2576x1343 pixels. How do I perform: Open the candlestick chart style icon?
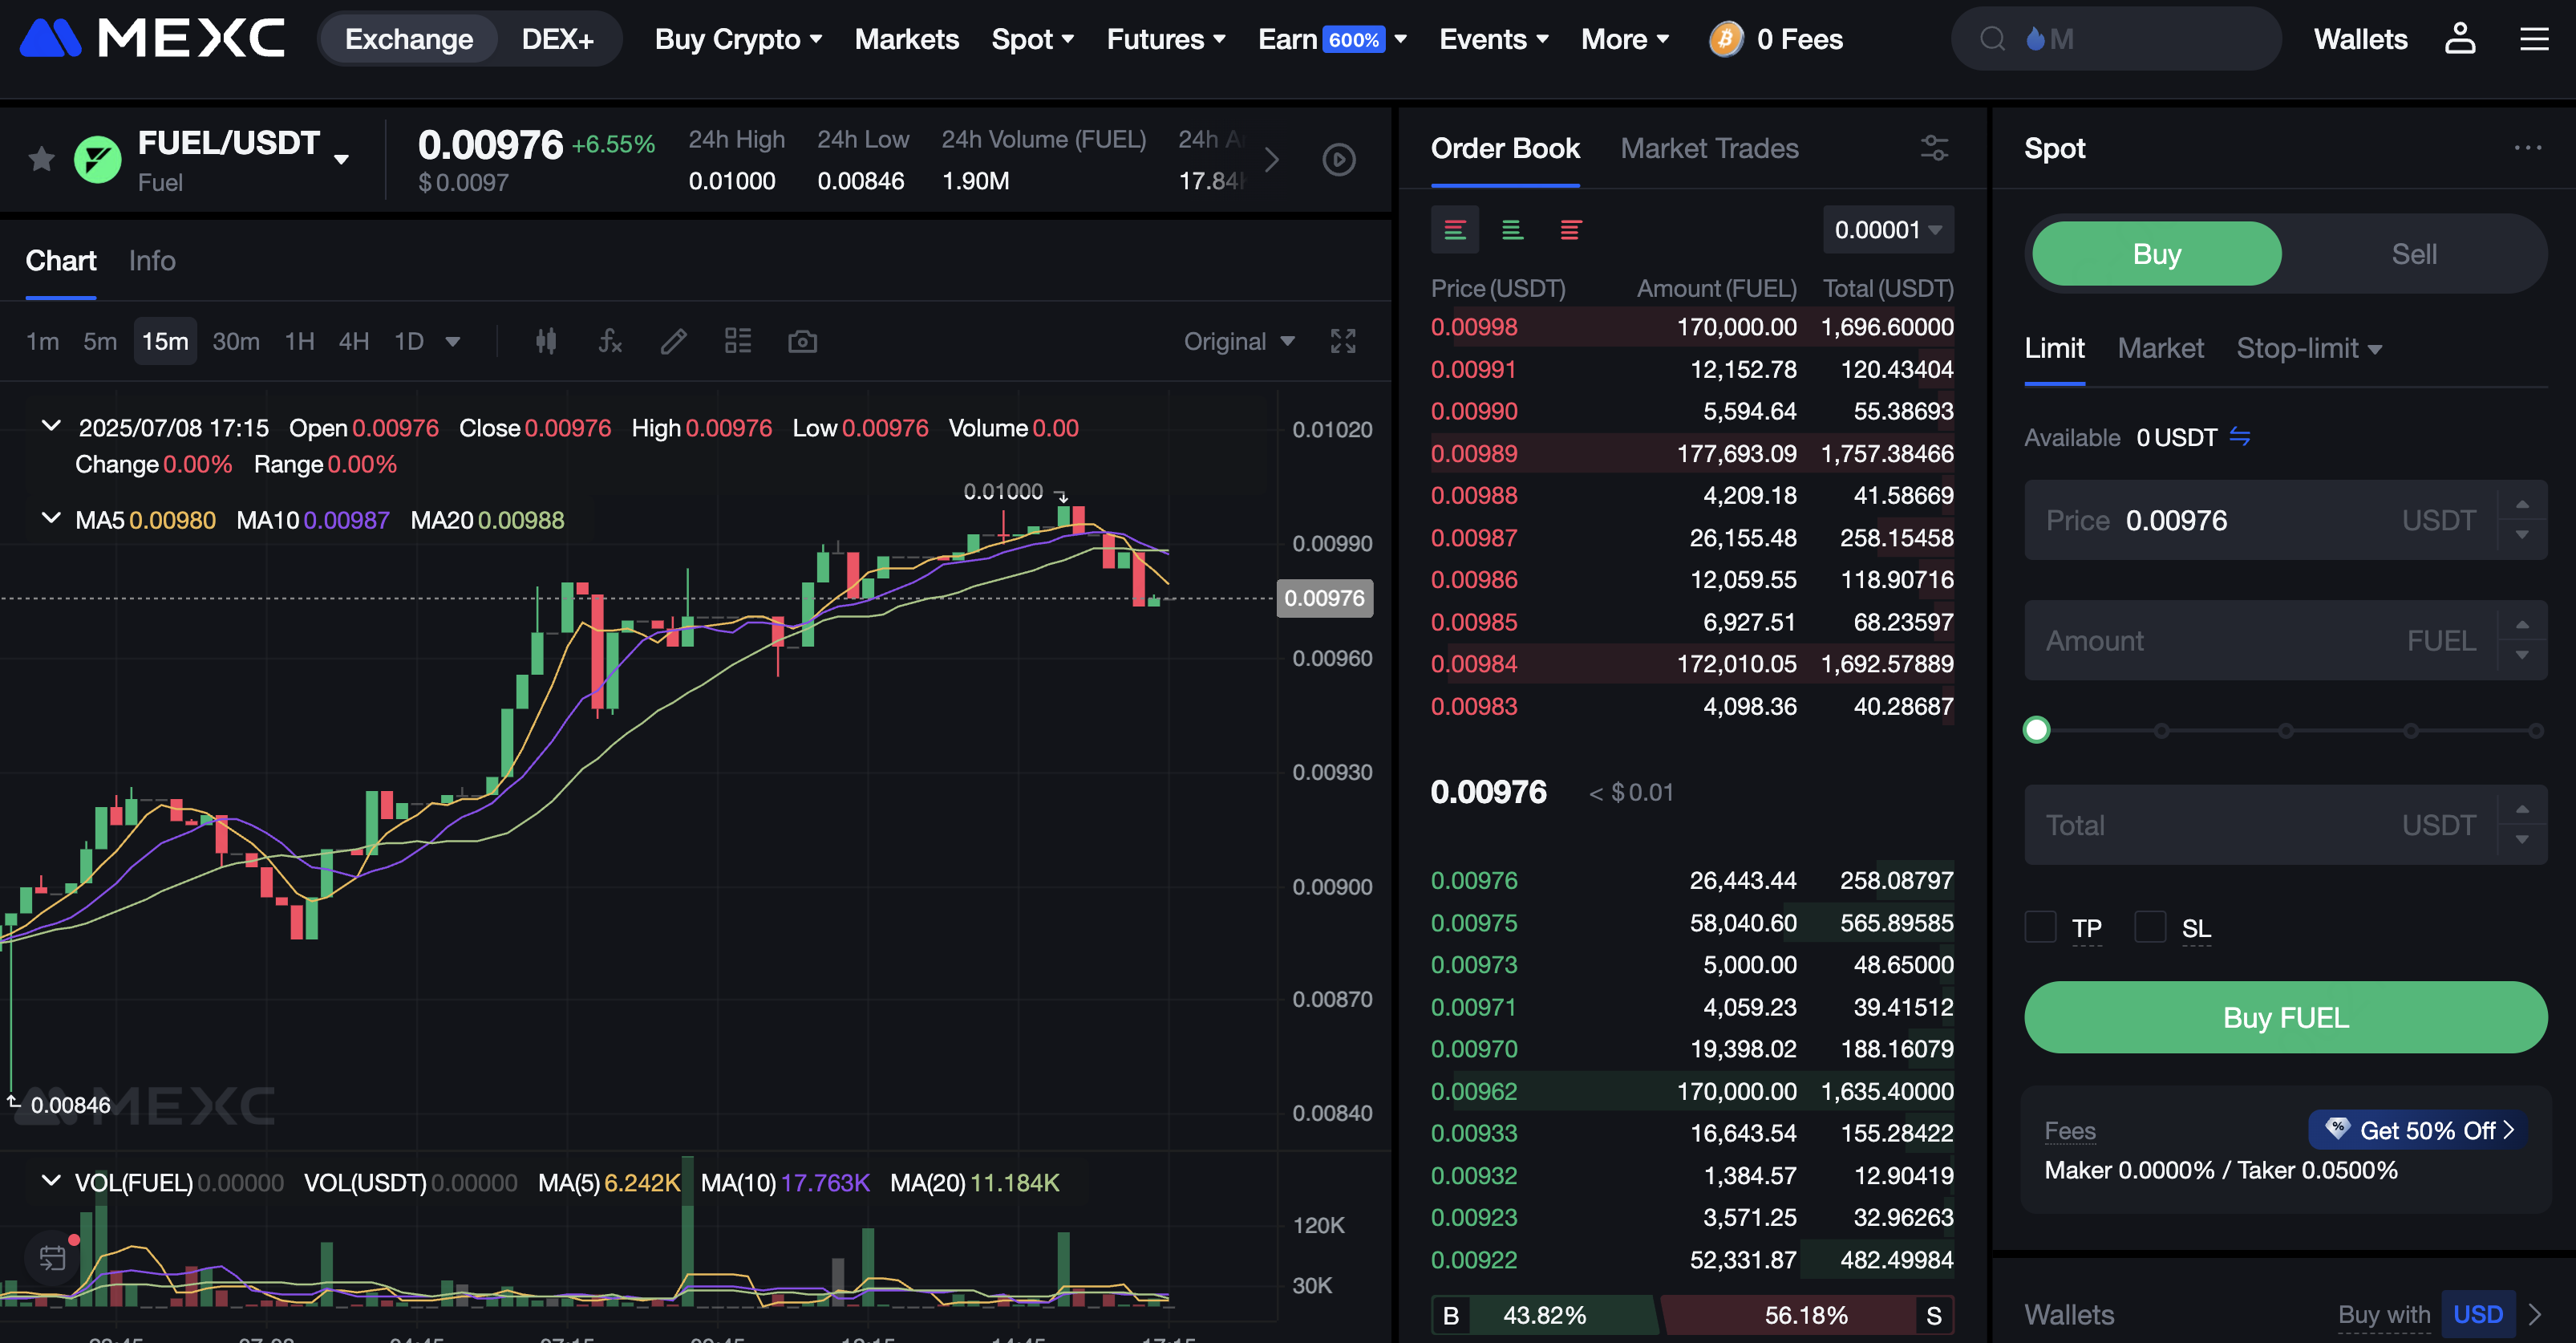click(x=545, y=342)
